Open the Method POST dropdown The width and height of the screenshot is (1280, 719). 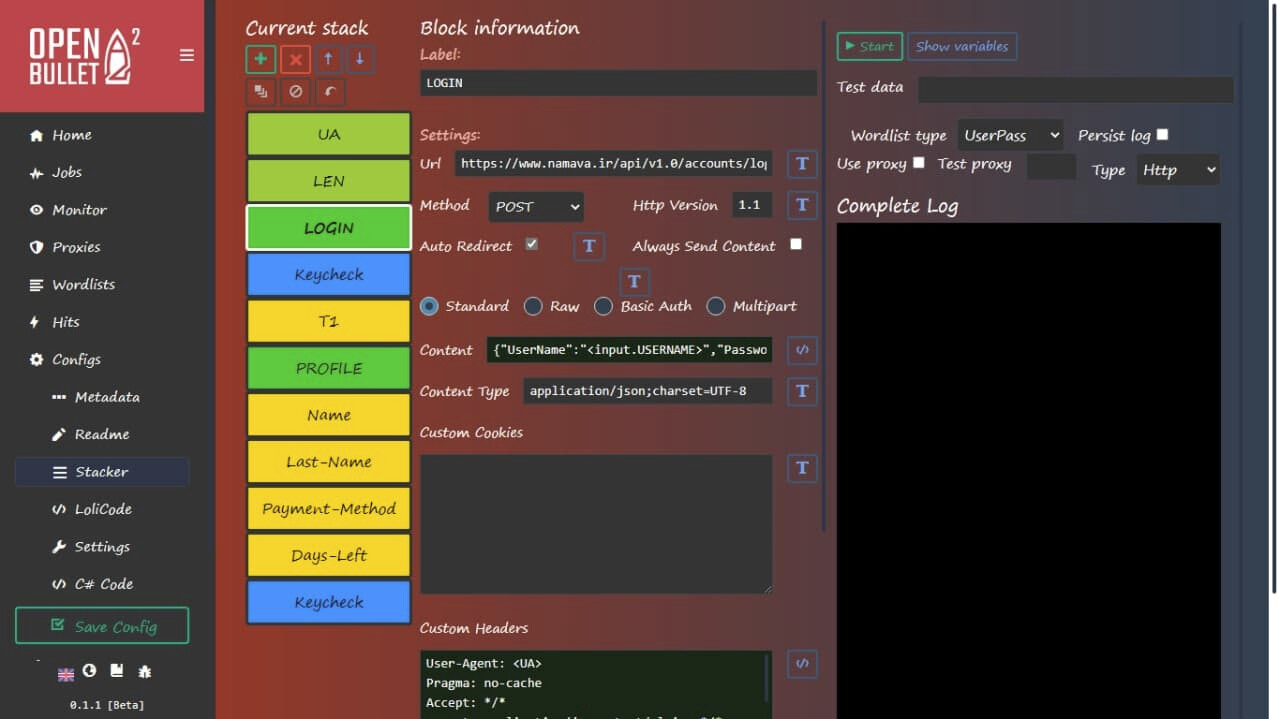tap(536, 207)
